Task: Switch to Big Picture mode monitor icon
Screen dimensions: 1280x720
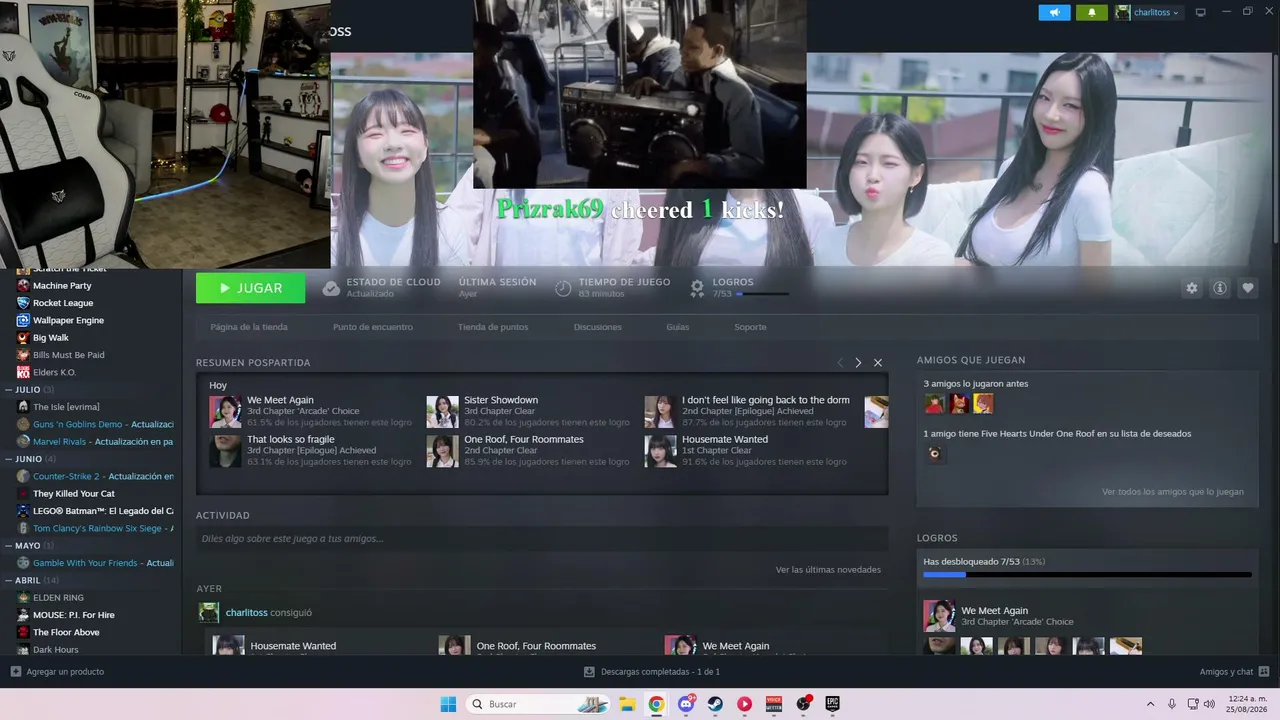Action: pyautogui.click(x=1201, y=12)
